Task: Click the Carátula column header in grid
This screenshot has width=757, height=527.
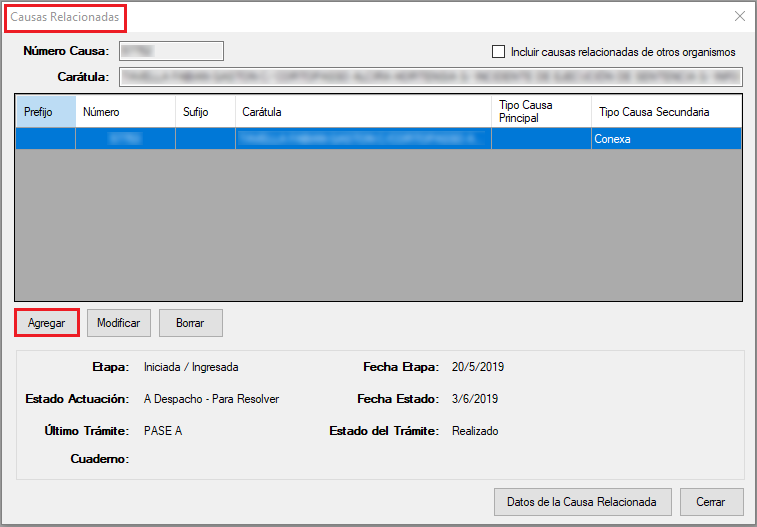Action: pyautogui.click(x=363, y=112)
